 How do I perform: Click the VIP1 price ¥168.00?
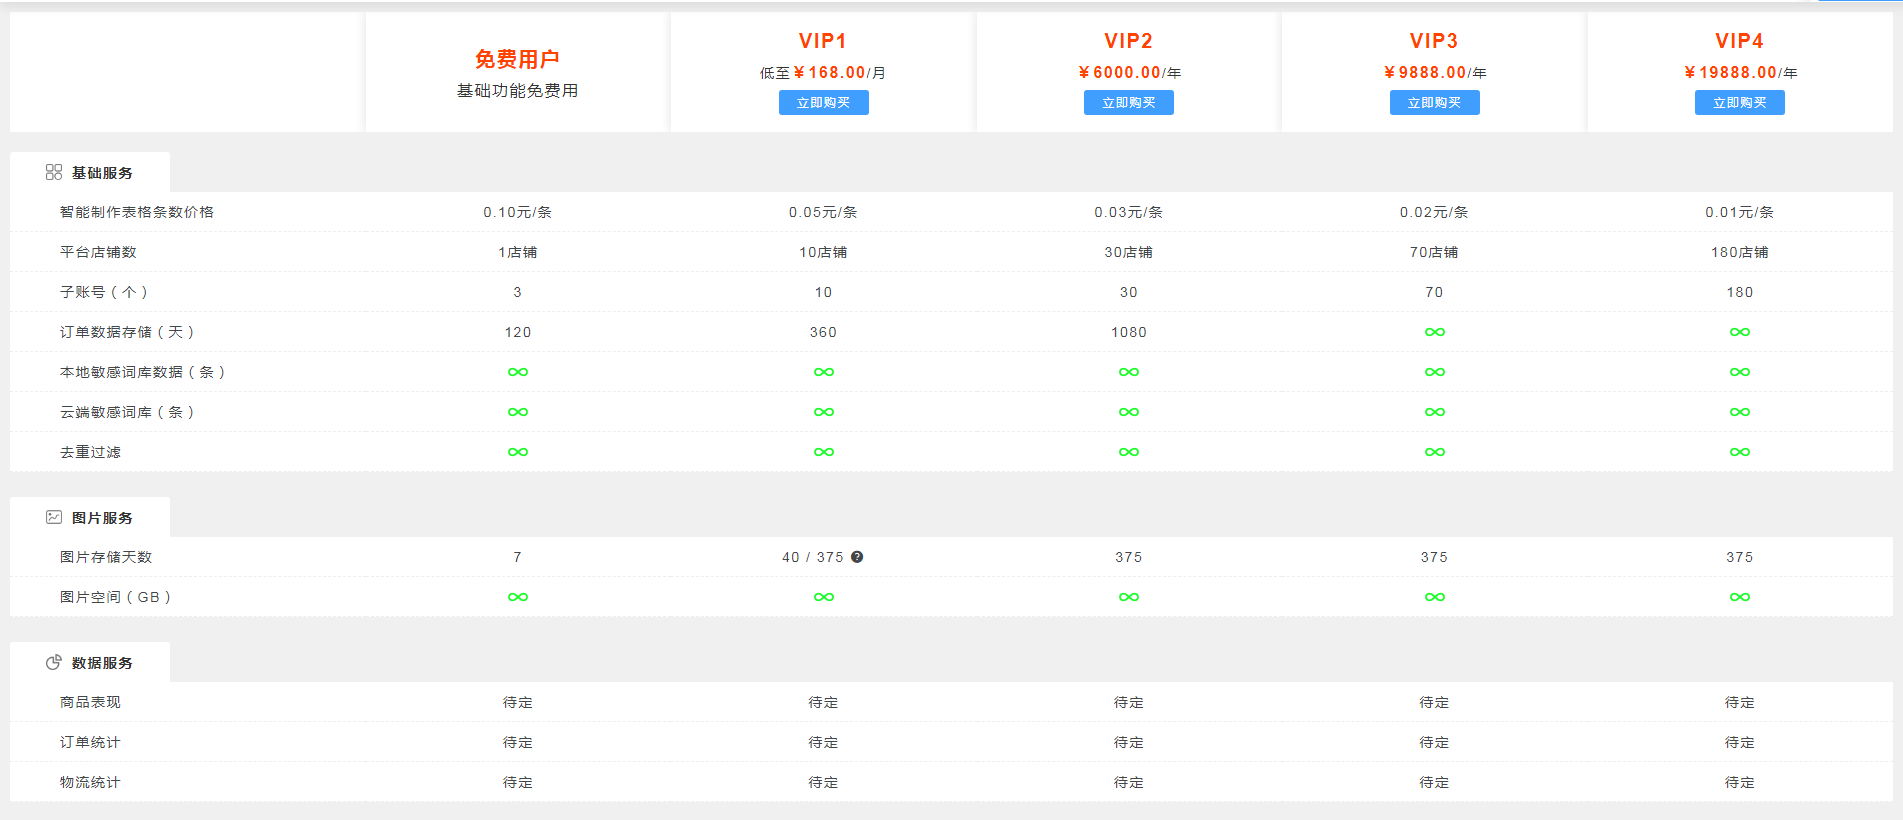pos(830,73)
